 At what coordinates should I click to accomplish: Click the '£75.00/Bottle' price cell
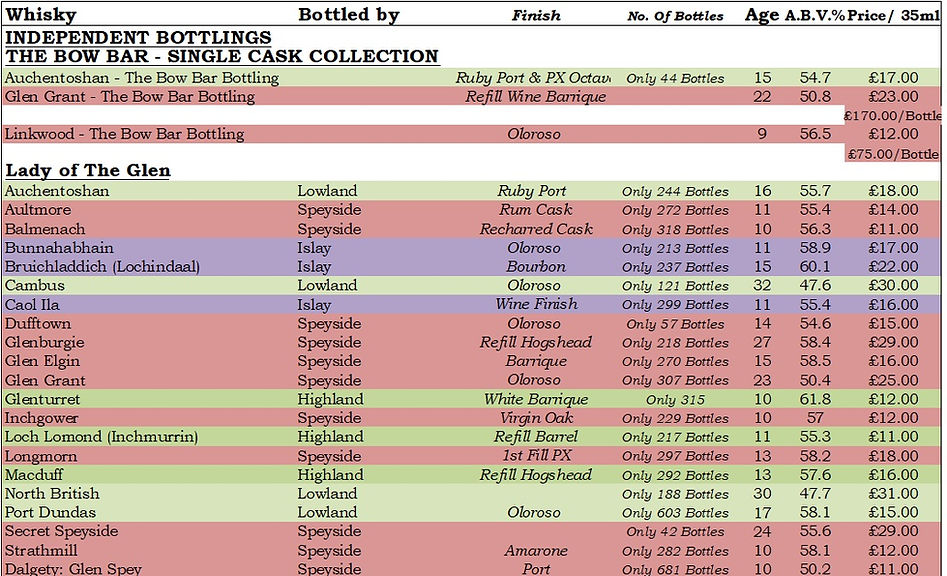[893, 154]
